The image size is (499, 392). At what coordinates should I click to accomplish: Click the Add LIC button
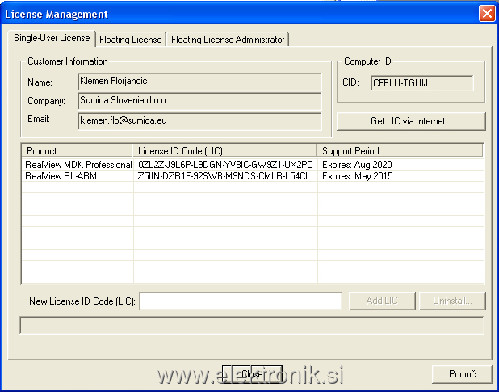[x=382, y=301]
